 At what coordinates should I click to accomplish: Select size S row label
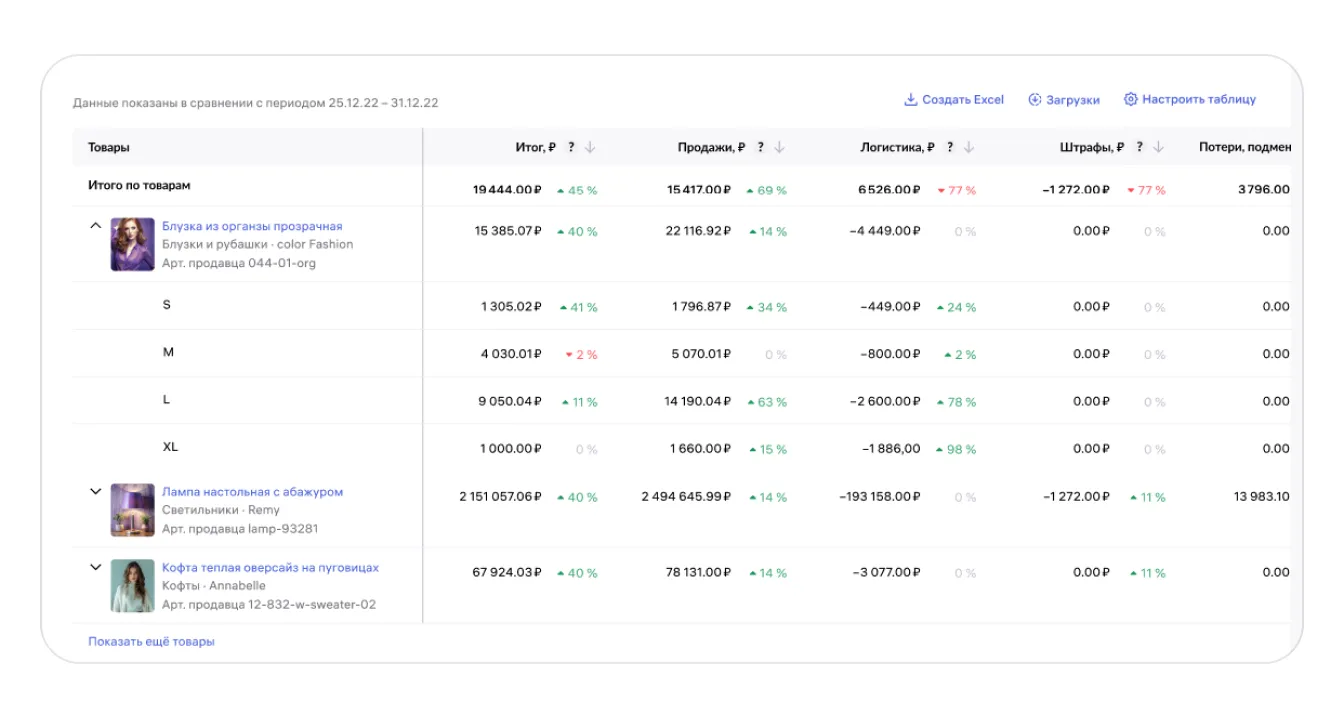pos(166,304)
